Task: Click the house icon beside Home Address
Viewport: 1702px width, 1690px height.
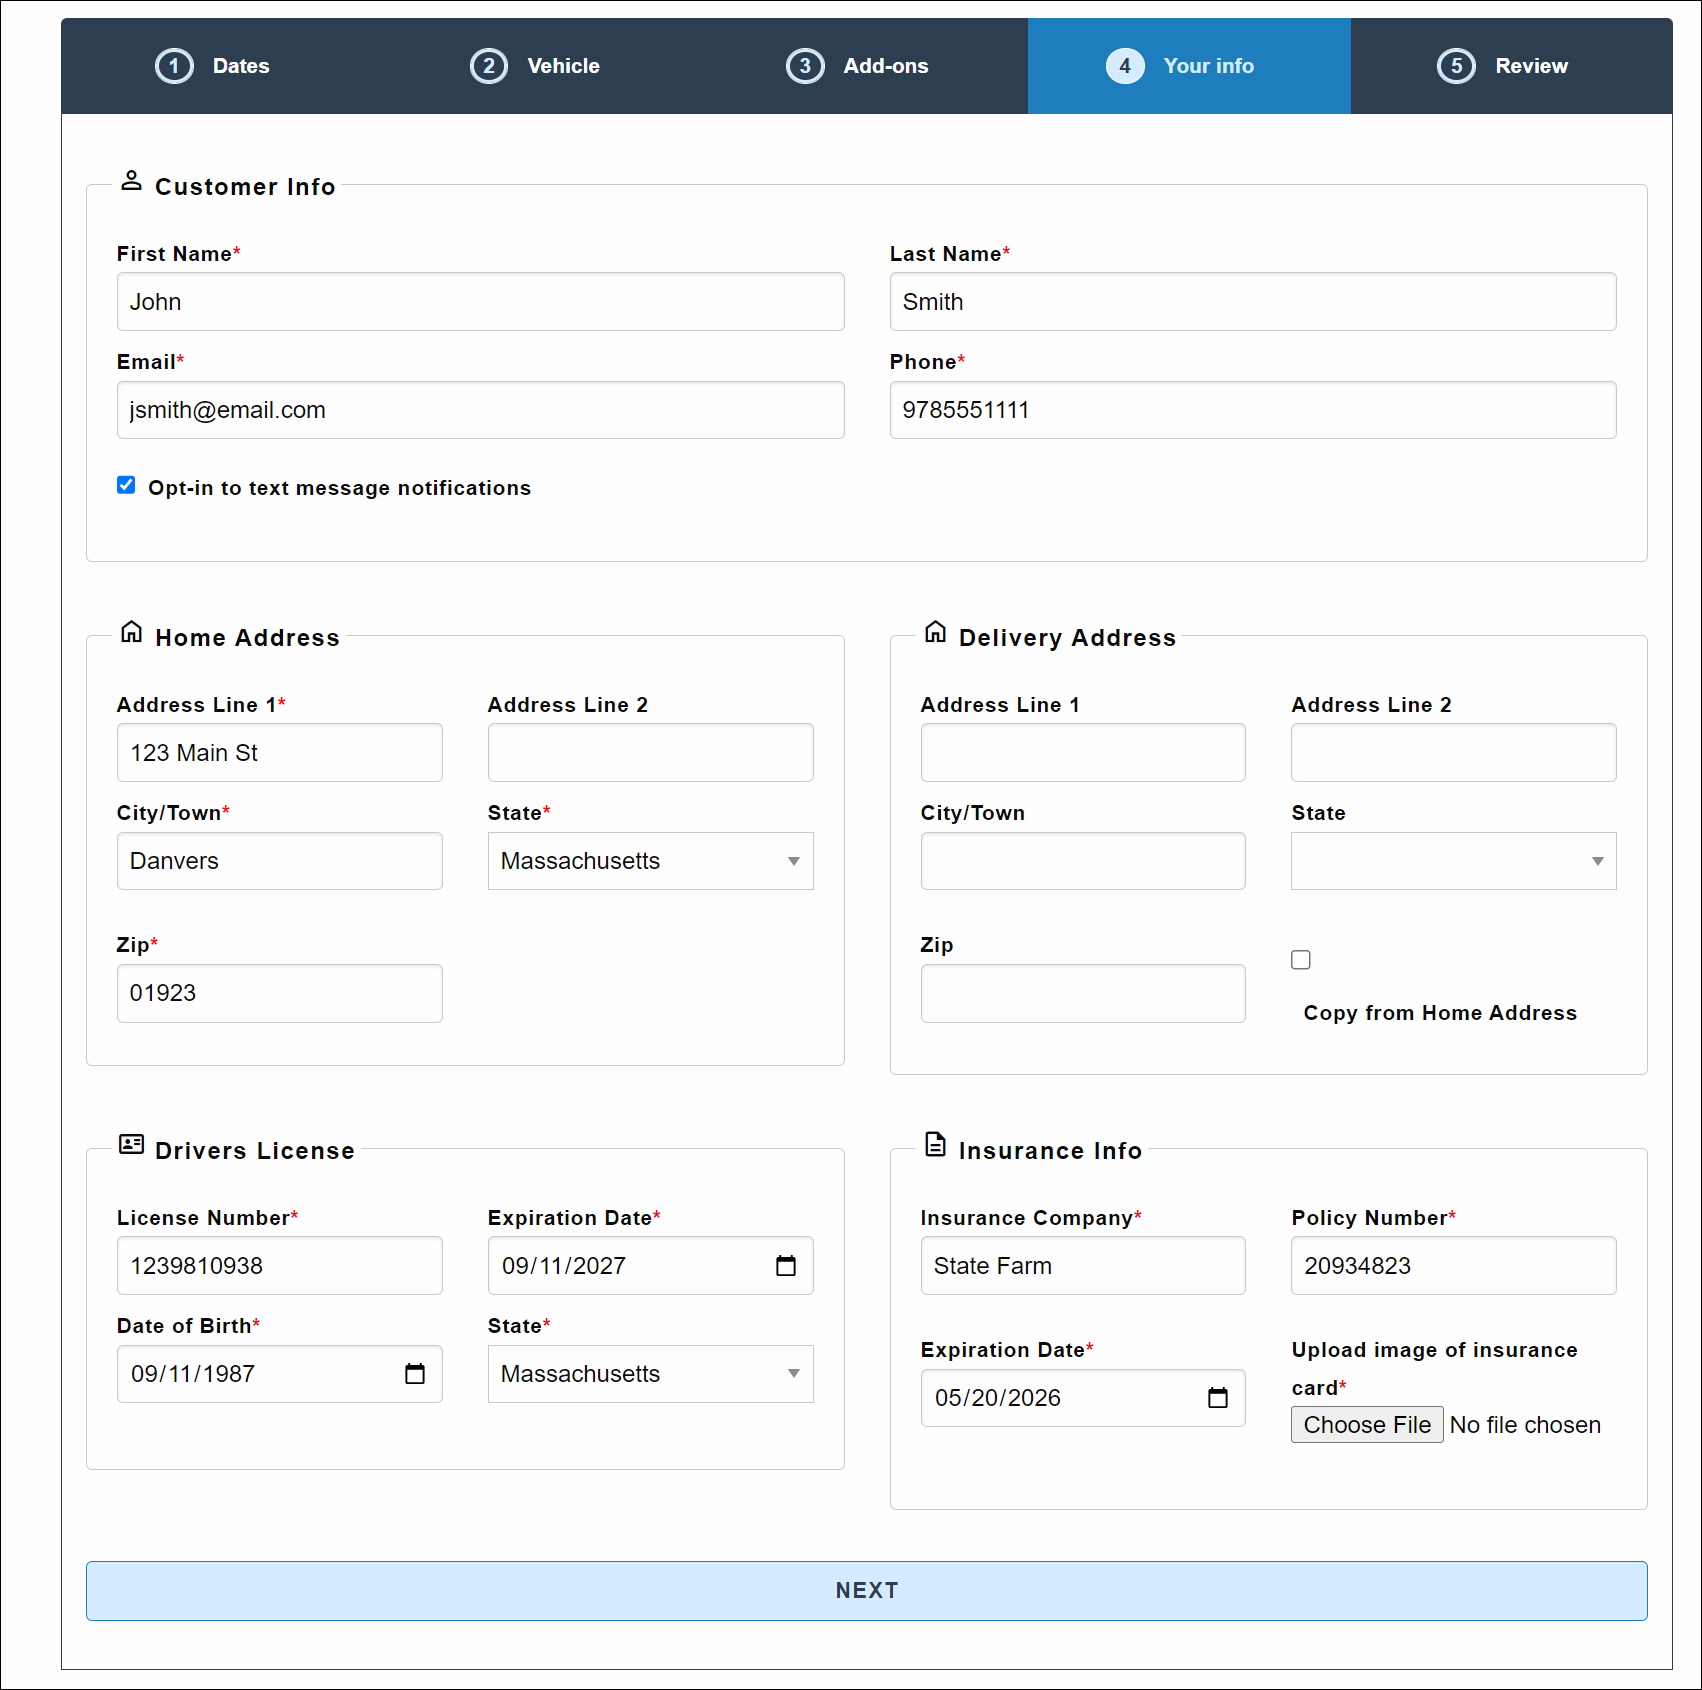Action: (131, 632)
